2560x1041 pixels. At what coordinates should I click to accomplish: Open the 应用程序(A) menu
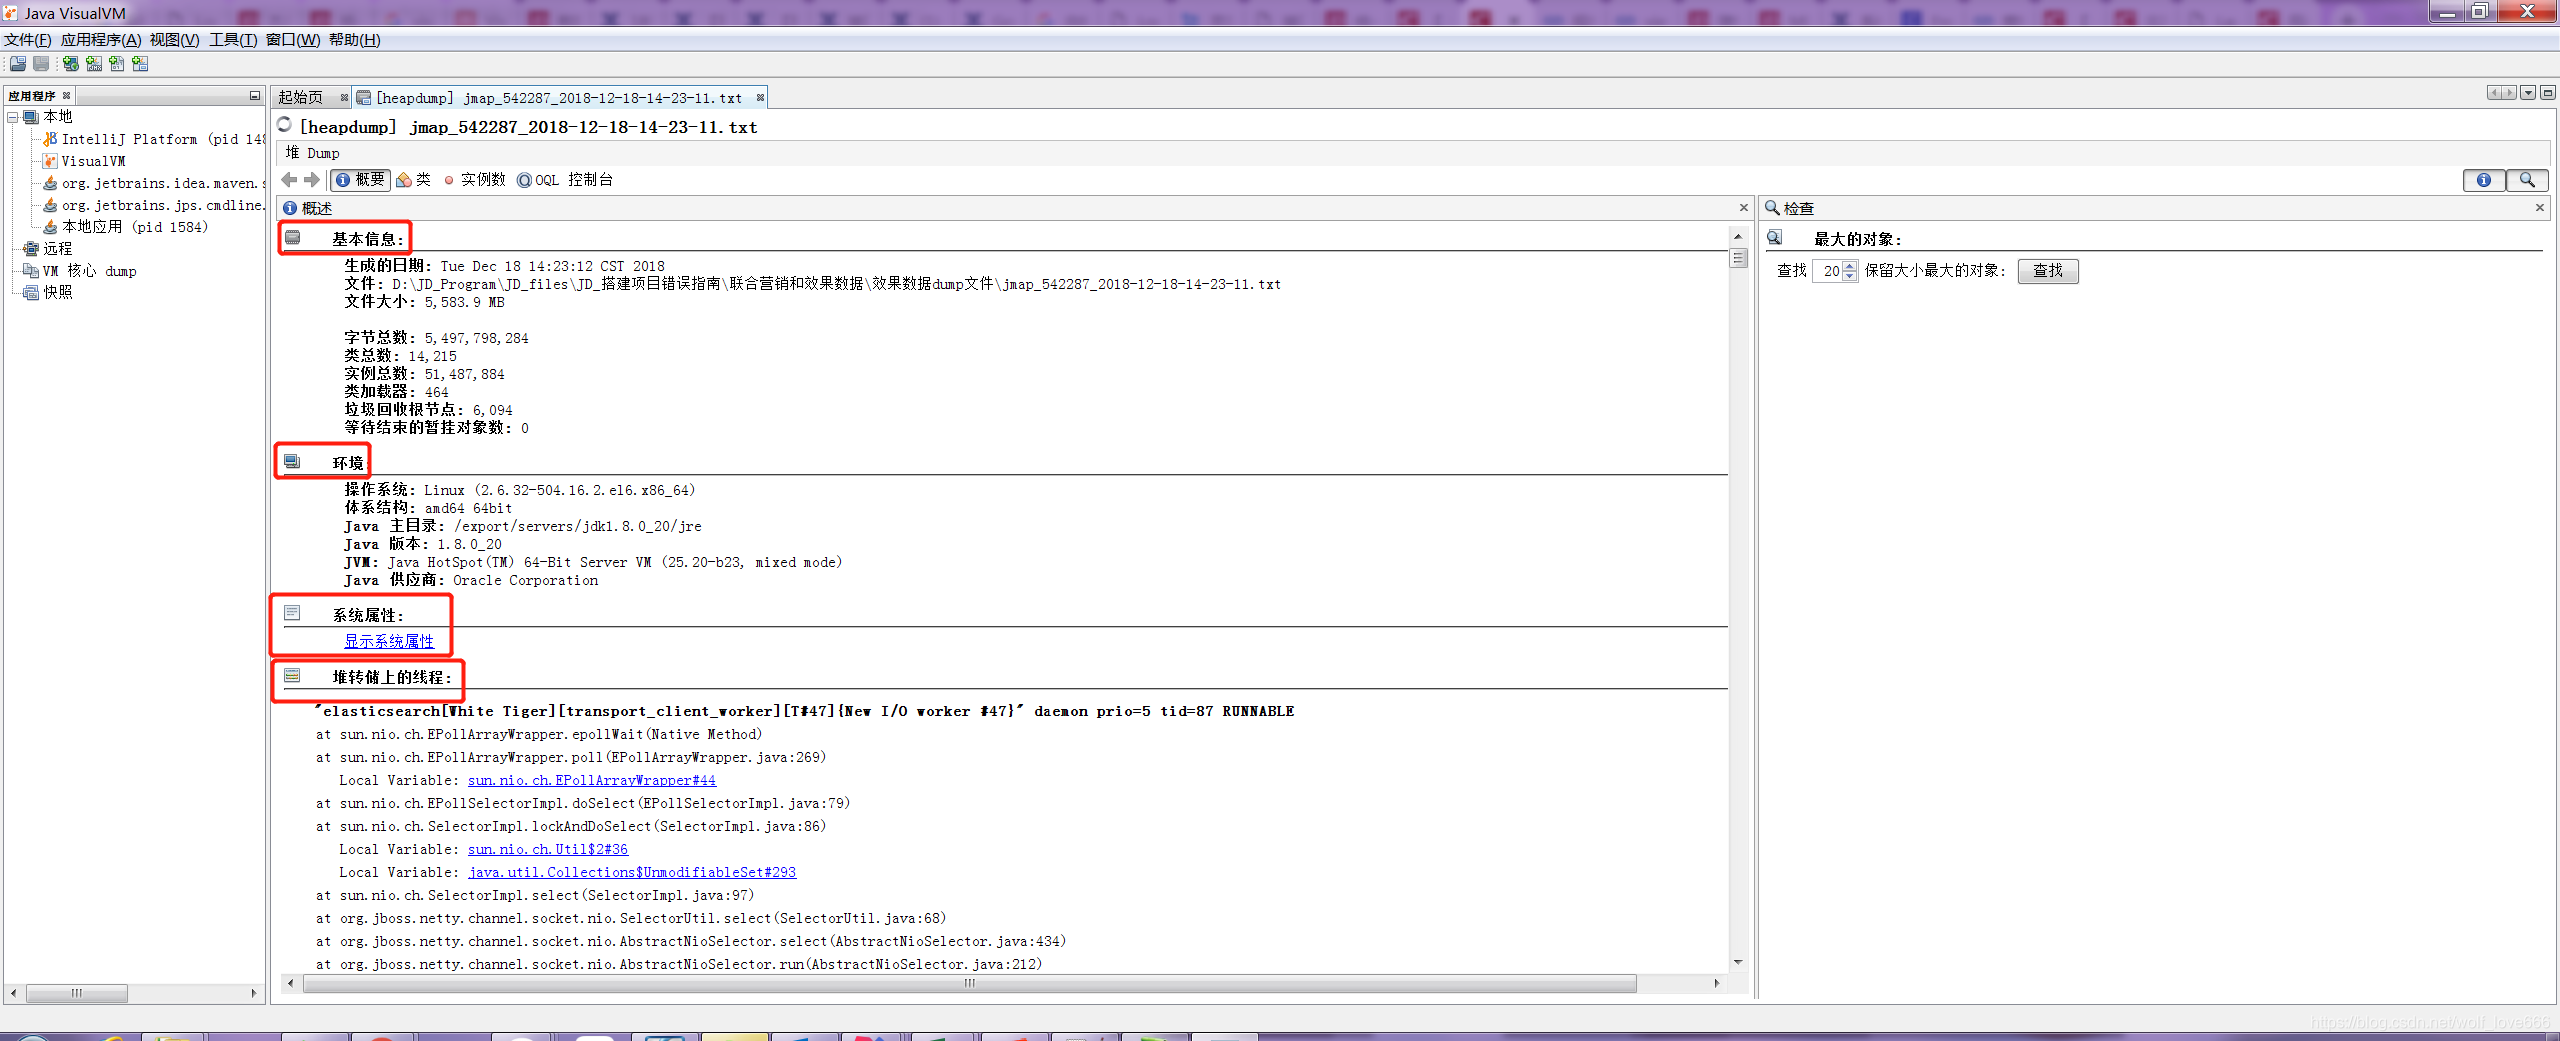pos(101,40)
